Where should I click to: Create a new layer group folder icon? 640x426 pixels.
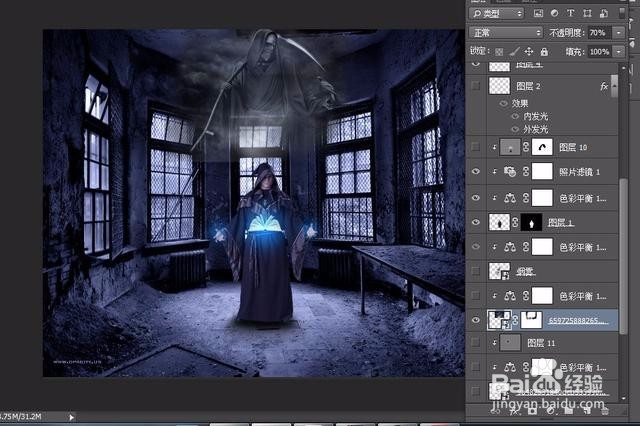[569, 411]
